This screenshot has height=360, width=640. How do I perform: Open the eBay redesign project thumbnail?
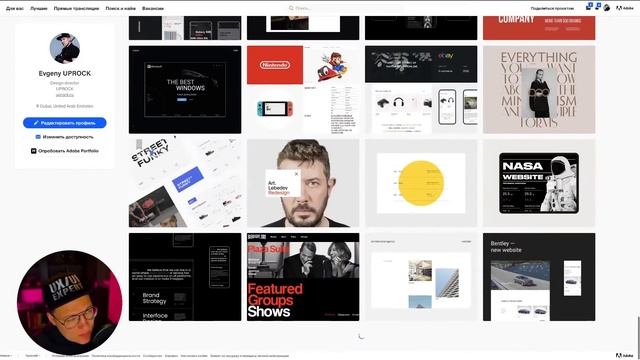(421, 89)
